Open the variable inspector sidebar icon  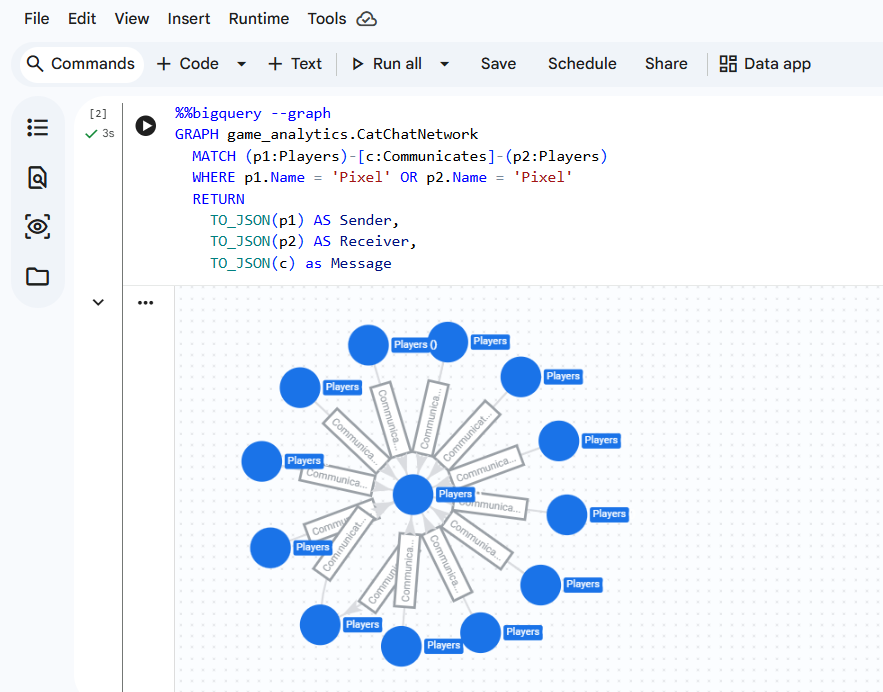click(37, 227)
